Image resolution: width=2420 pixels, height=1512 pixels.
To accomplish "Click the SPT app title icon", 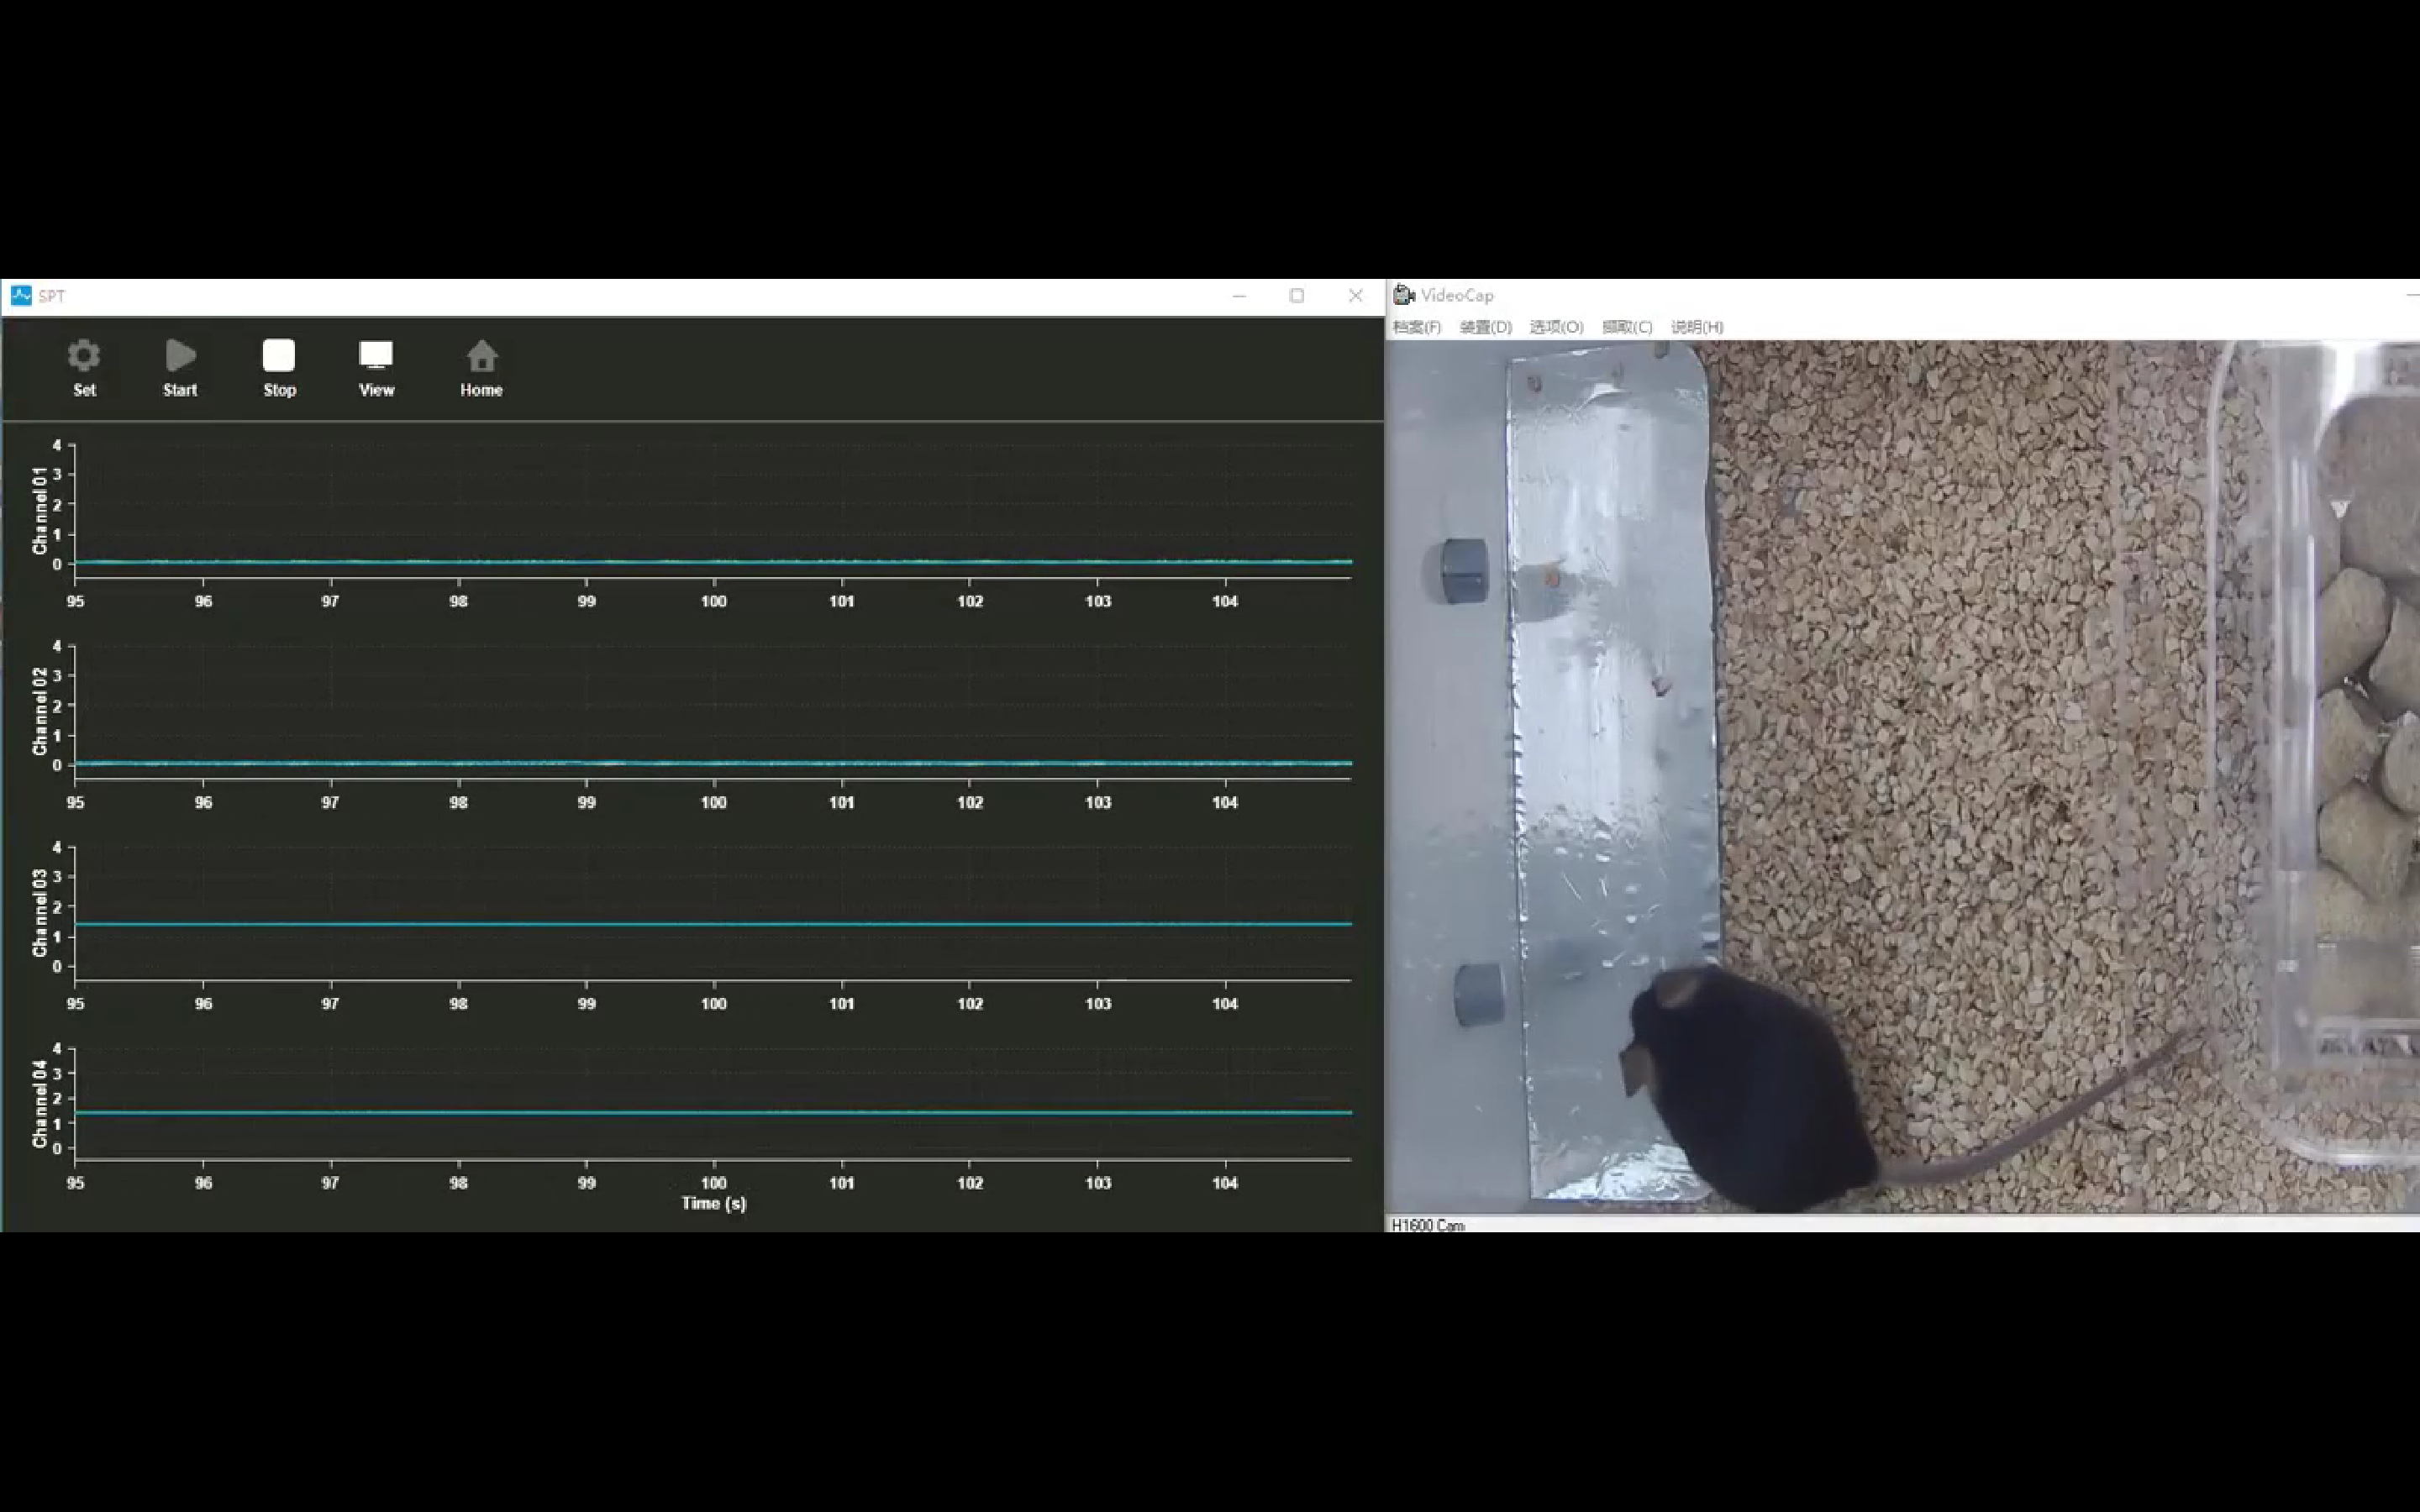I will 21,295.
